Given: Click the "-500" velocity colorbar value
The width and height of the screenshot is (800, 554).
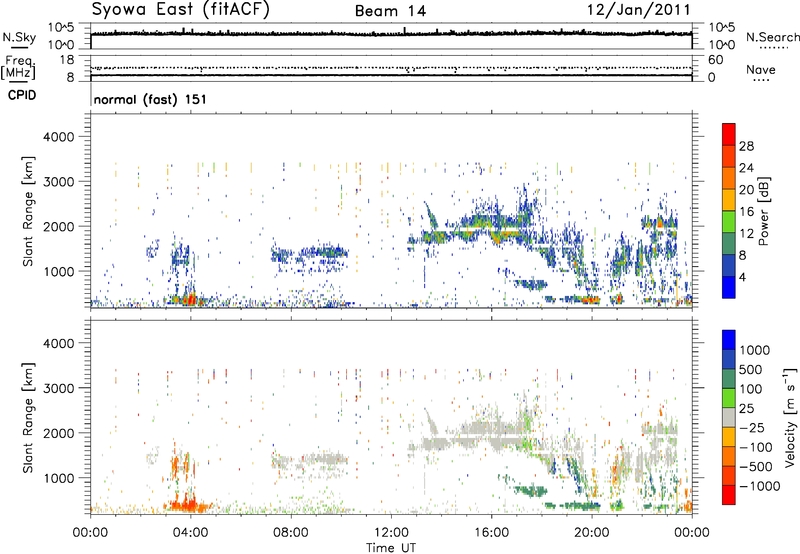Looking at the screenshot, I should (755, 467).
